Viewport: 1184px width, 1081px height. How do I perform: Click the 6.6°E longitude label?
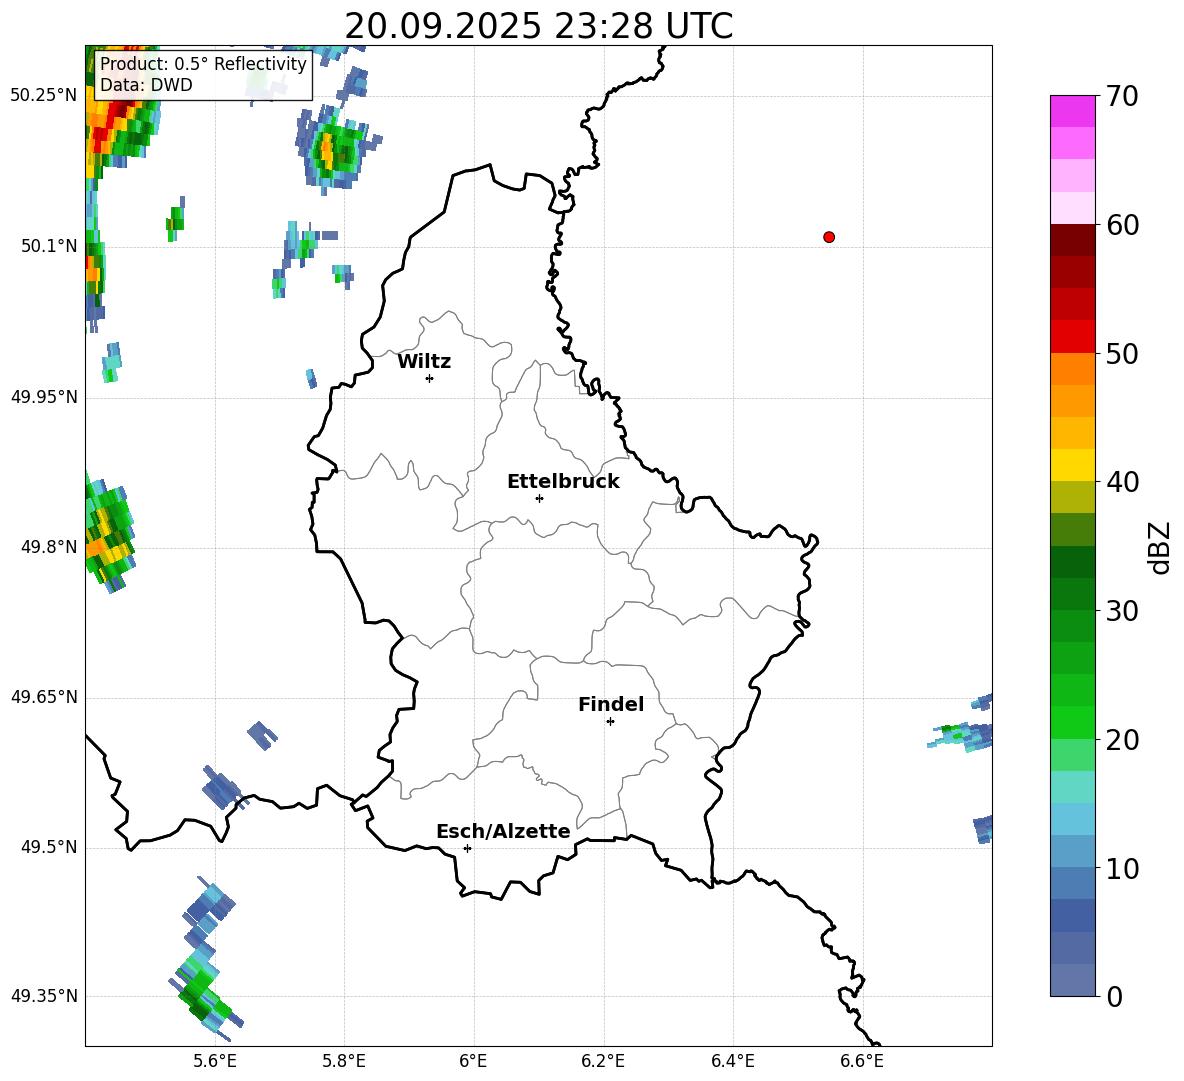click(862, 1061)
